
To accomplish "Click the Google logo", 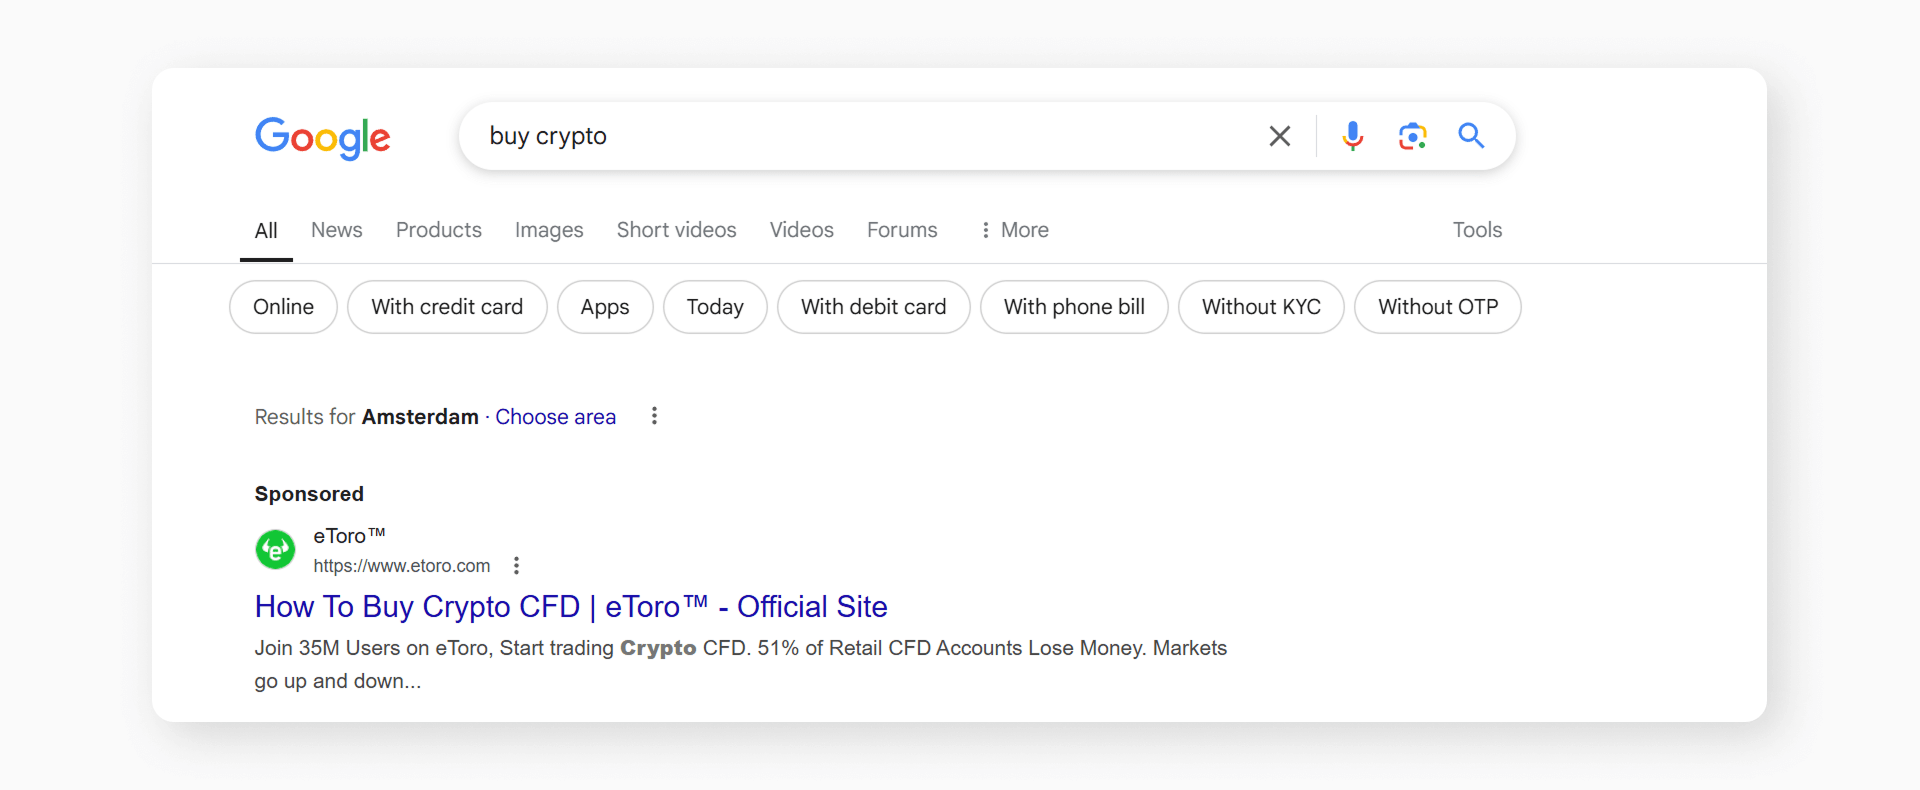I will (322, 138).
